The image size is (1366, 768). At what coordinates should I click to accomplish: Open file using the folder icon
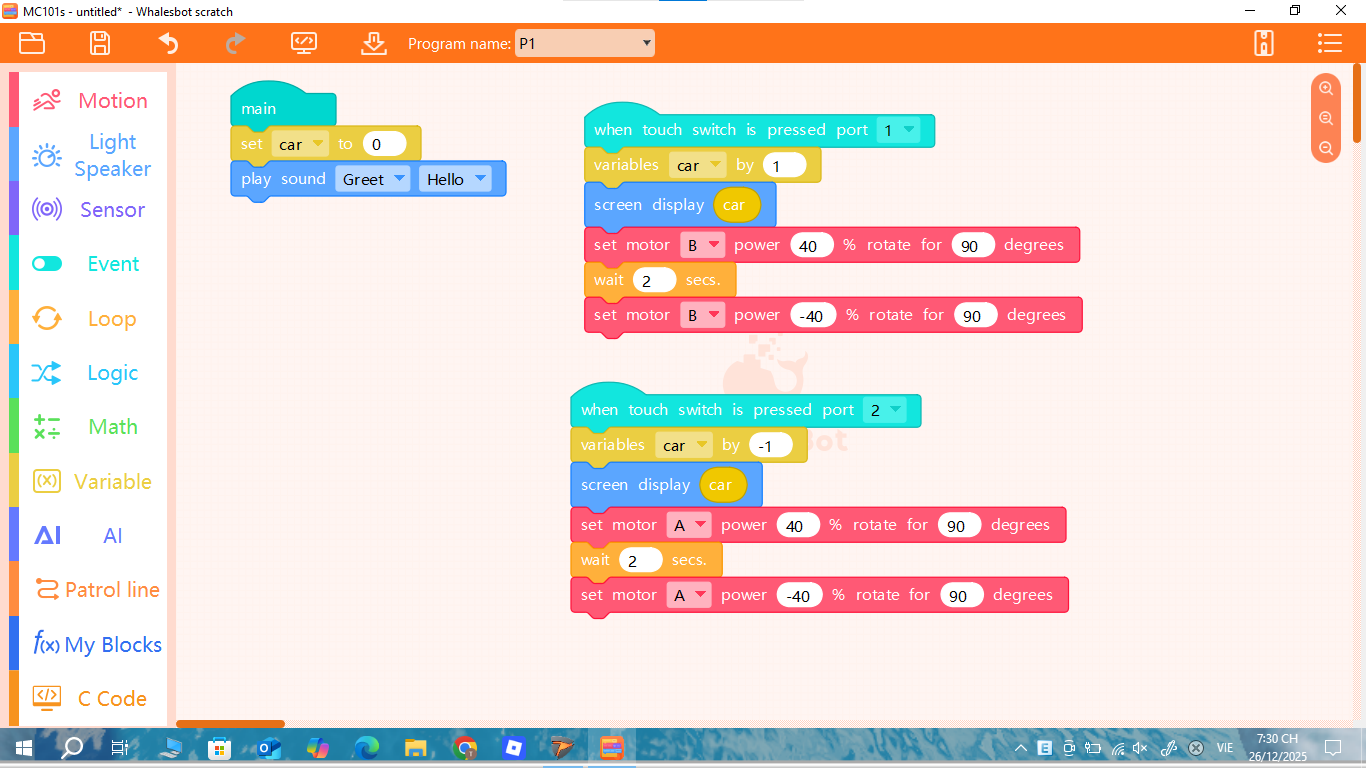(32, 43)
